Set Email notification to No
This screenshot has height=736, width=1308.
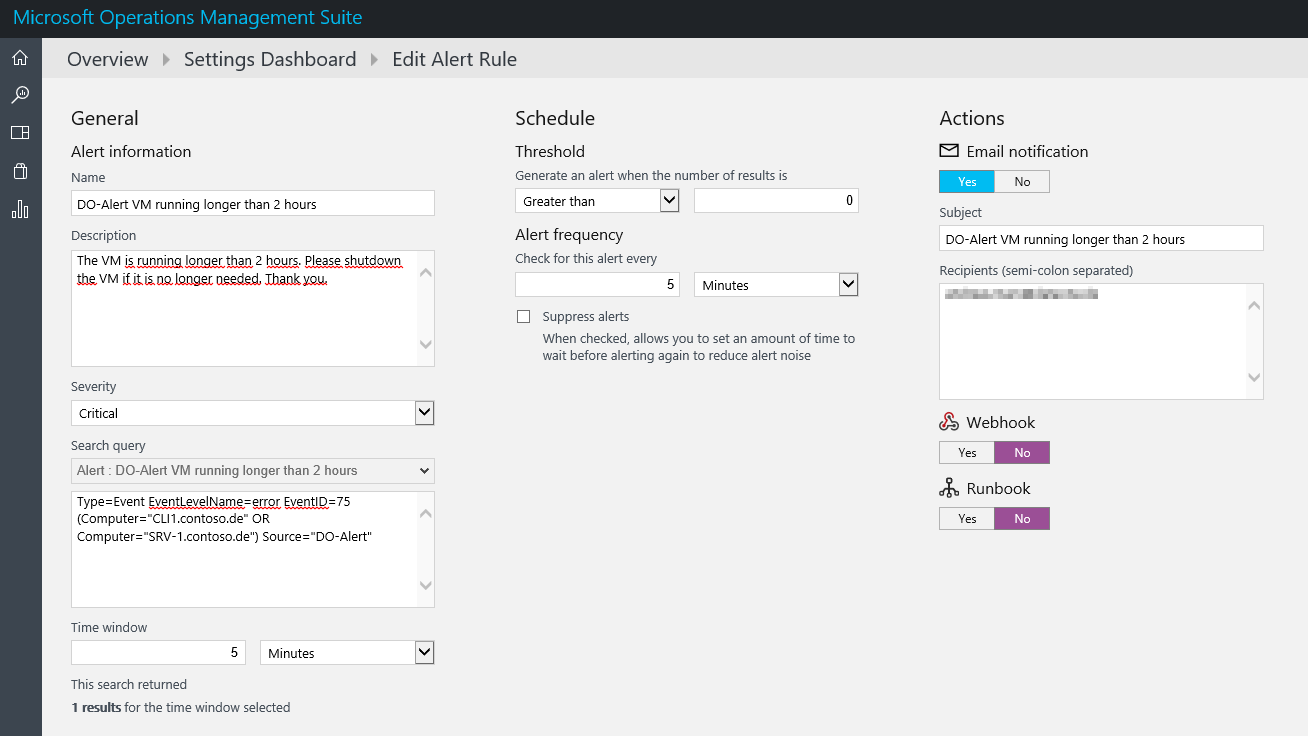(1021, 182)
